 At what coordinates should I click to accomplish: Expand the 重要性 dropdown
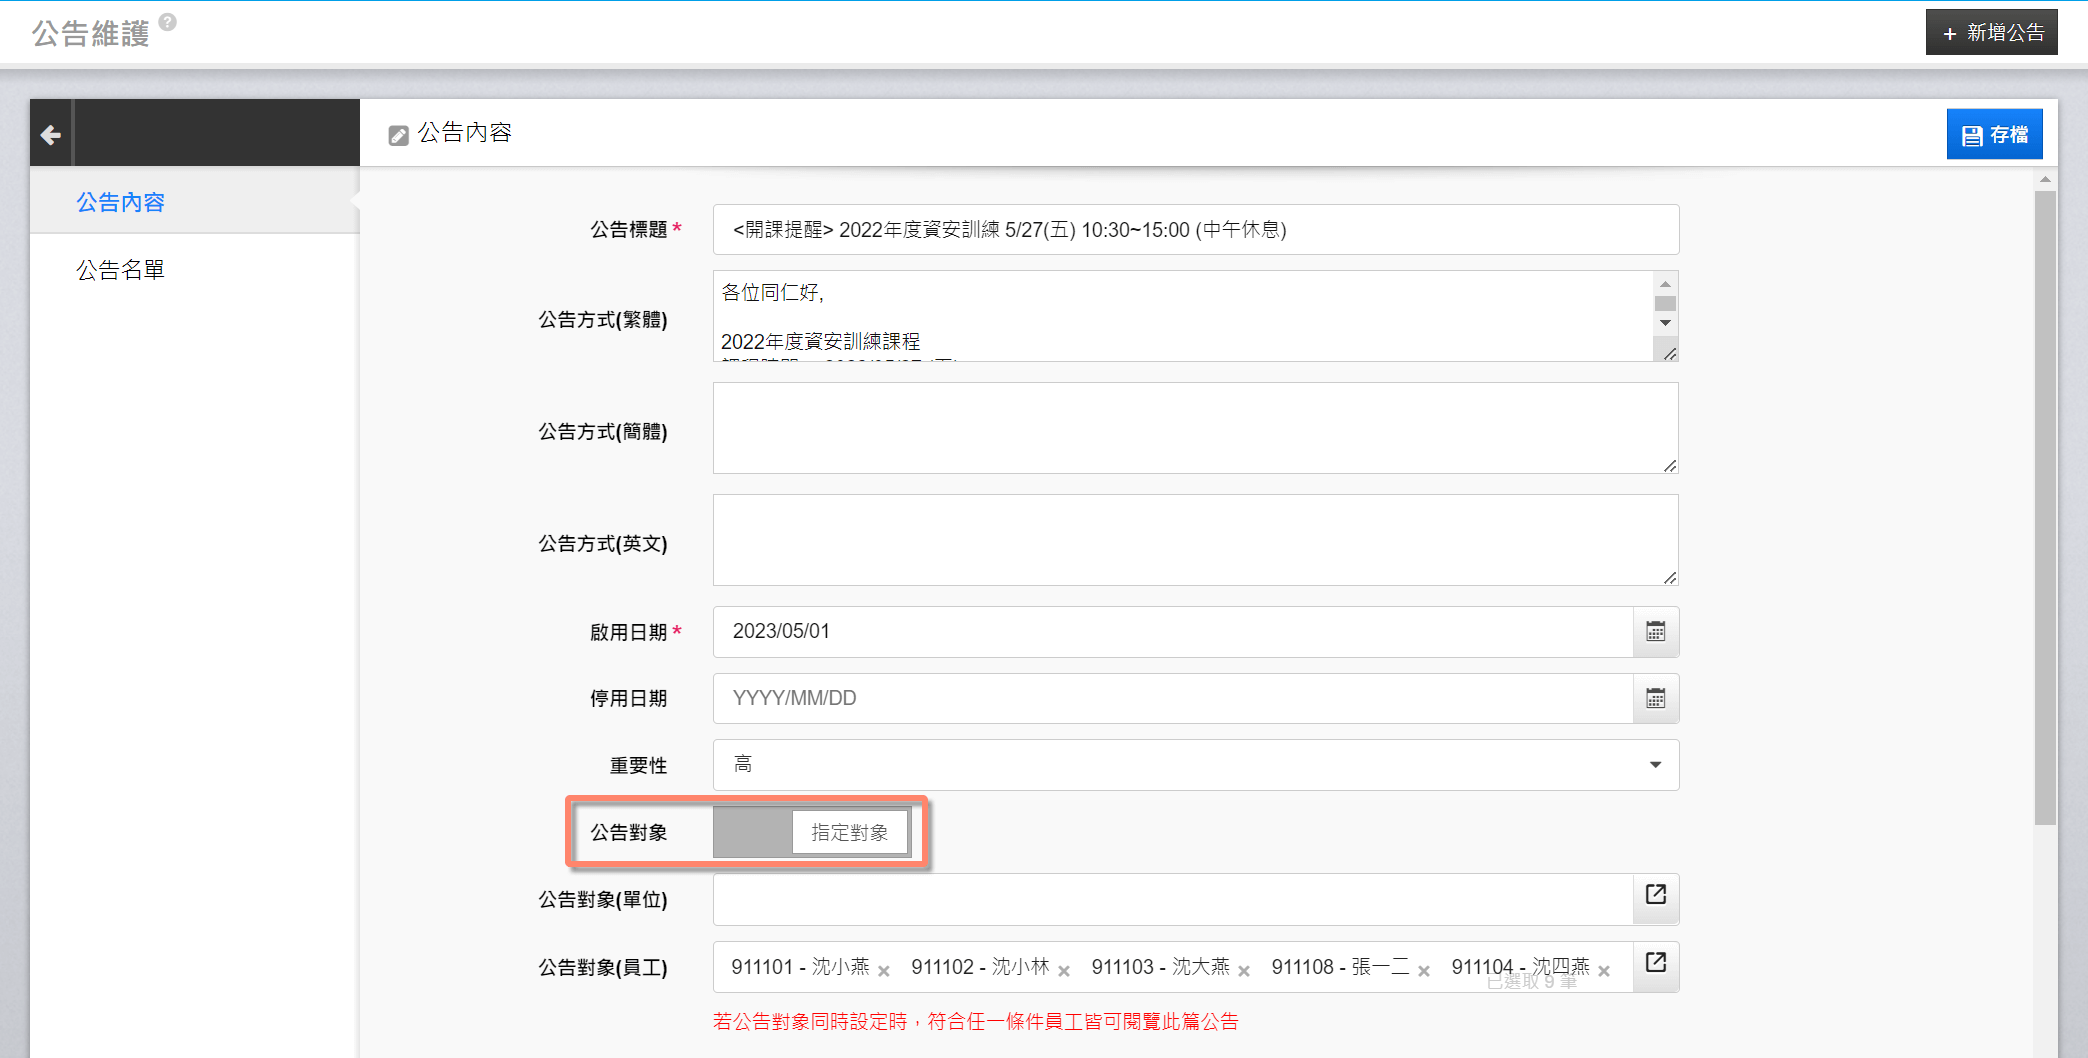pyautogui.click(x=1195, y=765)
